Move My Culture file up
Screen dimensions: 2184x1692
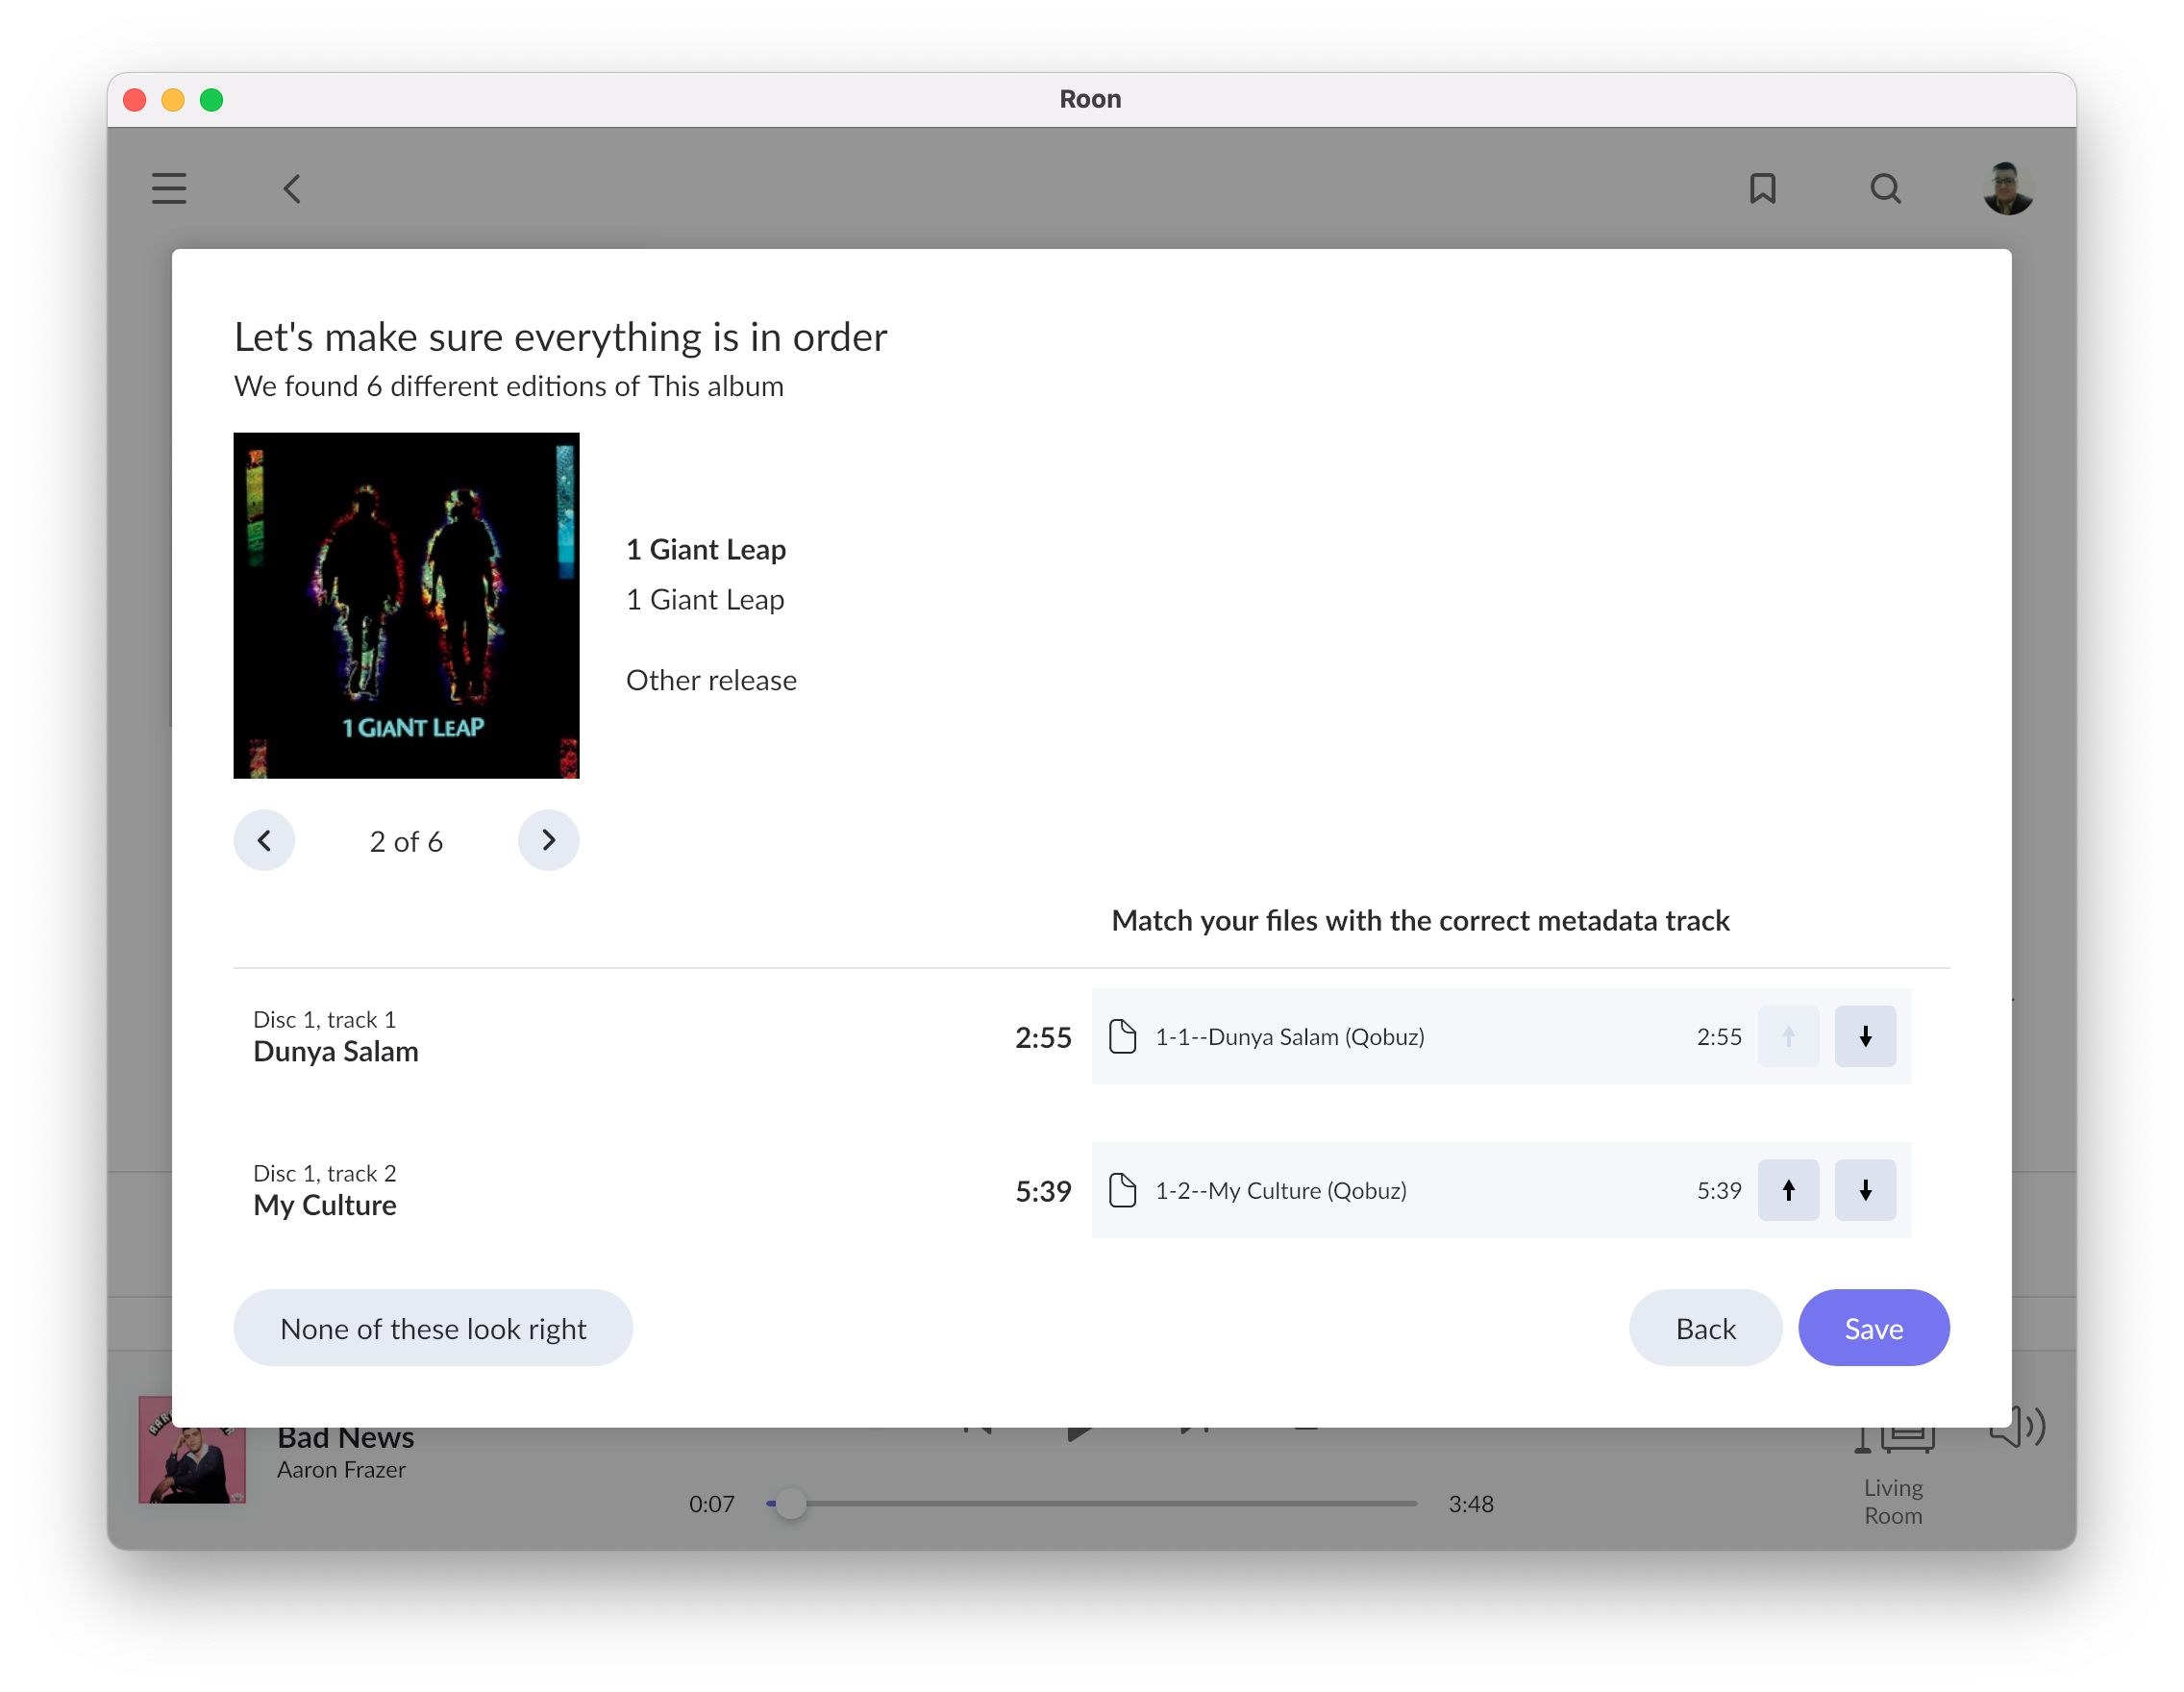pos(1788,1190)
